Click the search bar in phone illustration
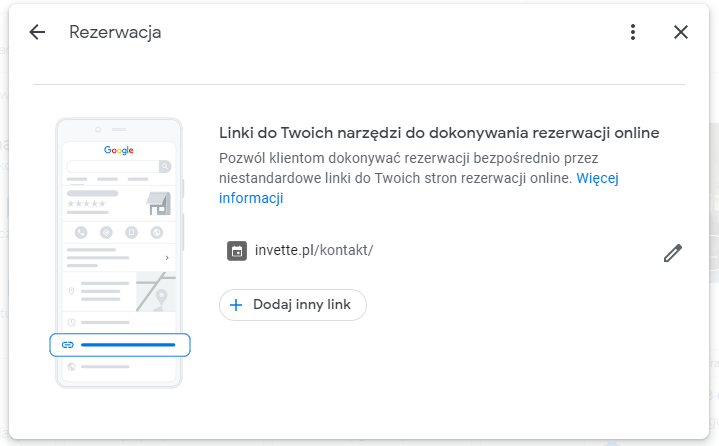The width and height of the screenshot is (719, 446). point(118,166)
